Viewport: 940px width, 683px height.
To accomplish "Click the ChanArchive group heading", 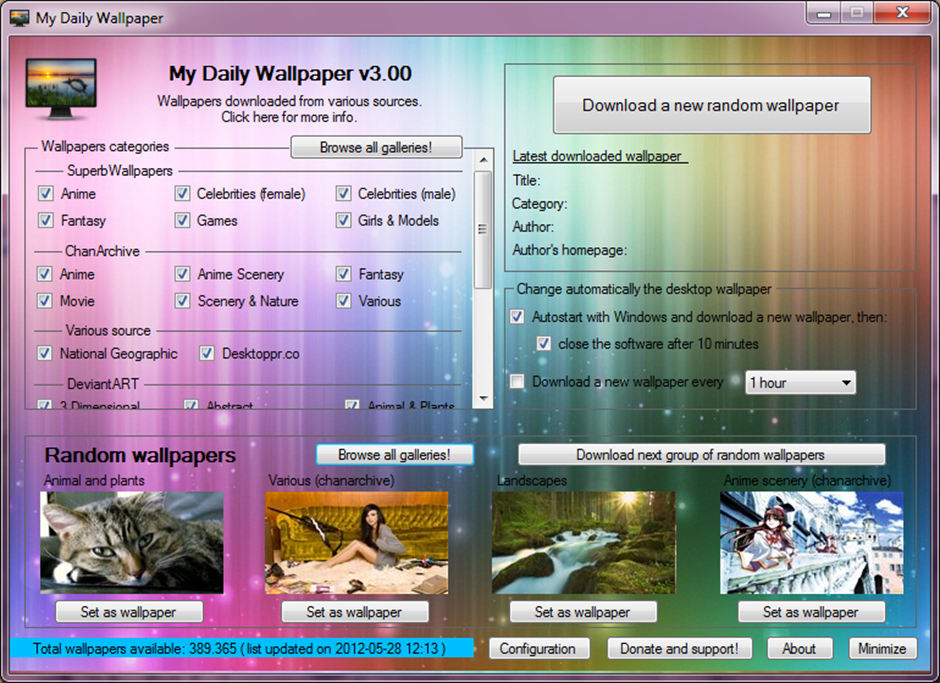I will pyautogui.click(x=103, y=251).
